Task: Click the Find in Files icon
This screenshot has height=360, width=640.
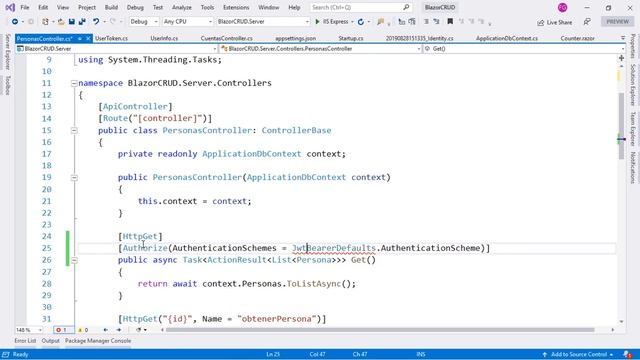Action: click(x=380, y=22)
